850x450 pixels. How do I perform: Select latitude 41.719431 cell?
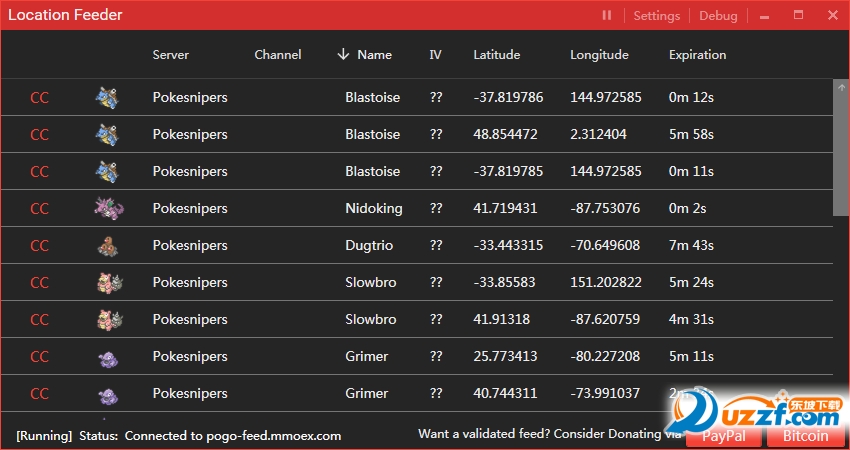pyautogui.click(x=505, y=208)
